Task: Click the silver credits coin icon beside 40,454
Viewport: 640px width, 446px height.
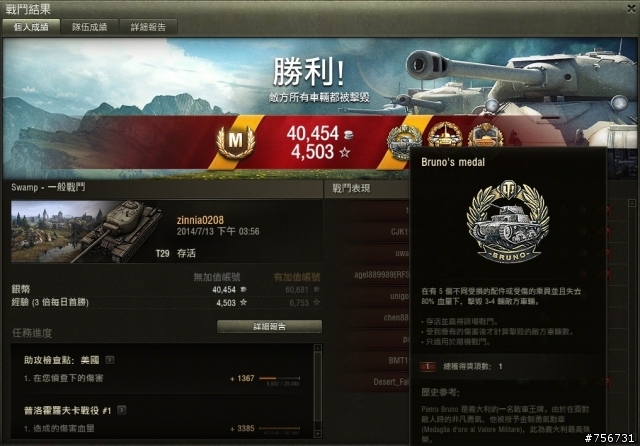Action: tap(348, 135)
